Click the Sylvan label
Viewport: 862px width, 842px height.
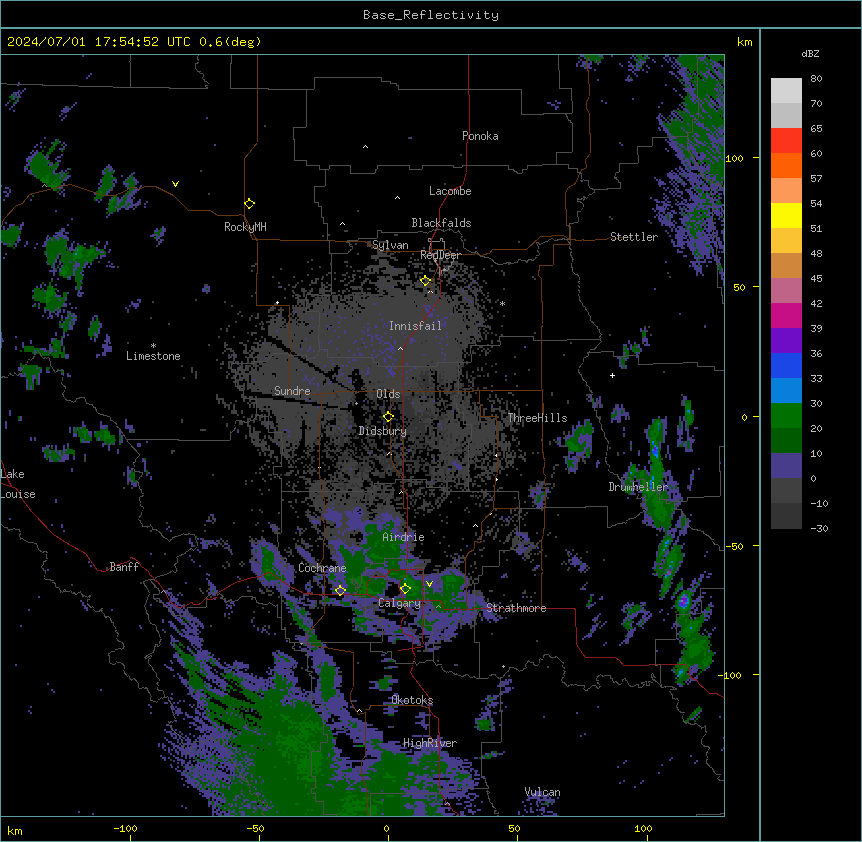coord(390,245)
